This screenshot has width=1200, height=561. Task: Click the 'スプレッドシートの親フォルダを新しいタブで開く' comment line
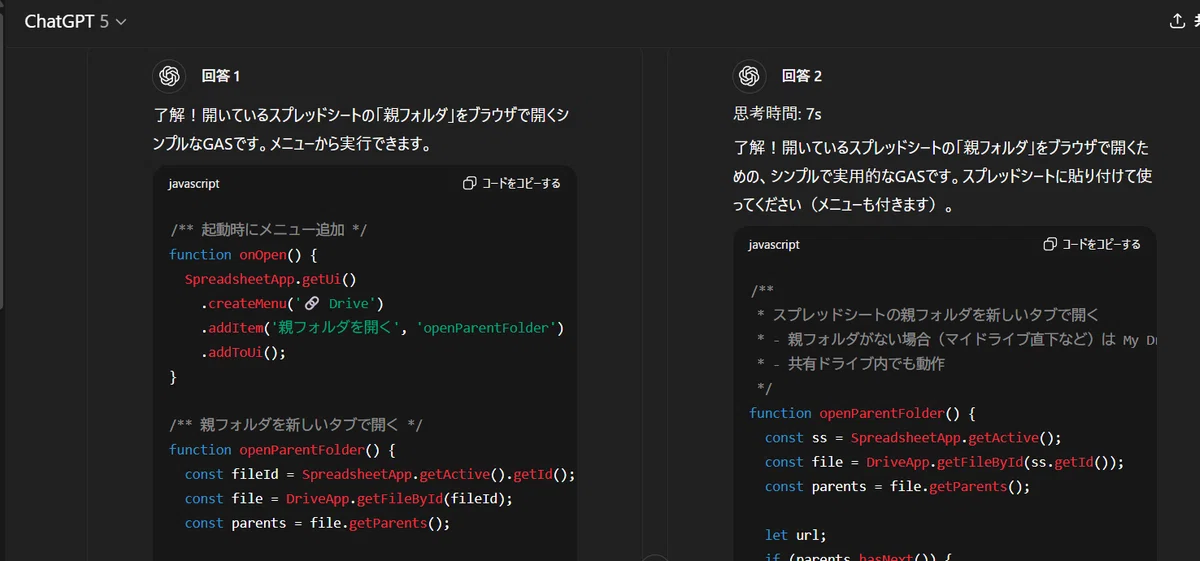click(x=929, y=315)
